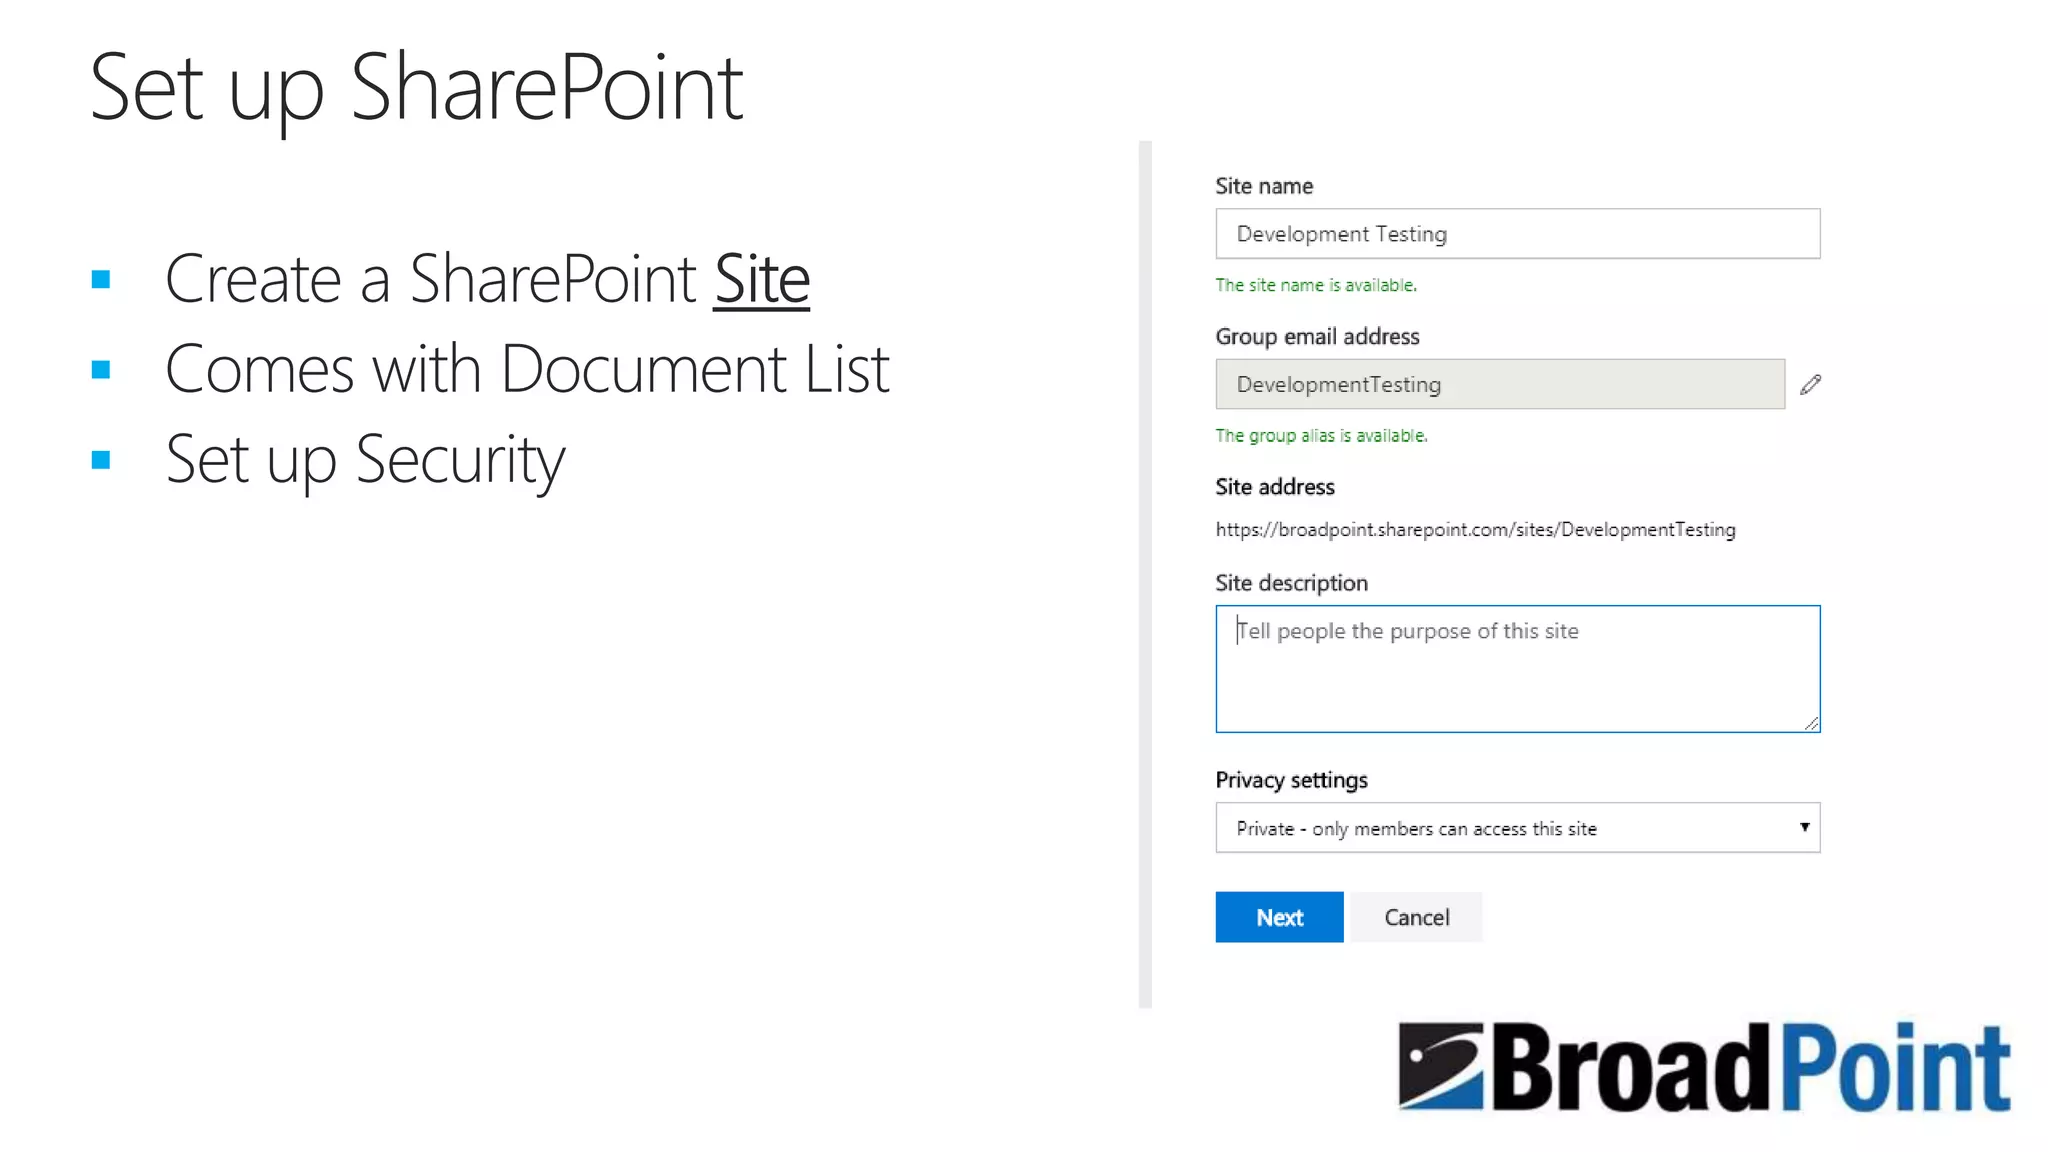Click the broadpoint.sharepoint.com site address URL
Screen dimensions: 2048x1152
tap(1475, 530)
